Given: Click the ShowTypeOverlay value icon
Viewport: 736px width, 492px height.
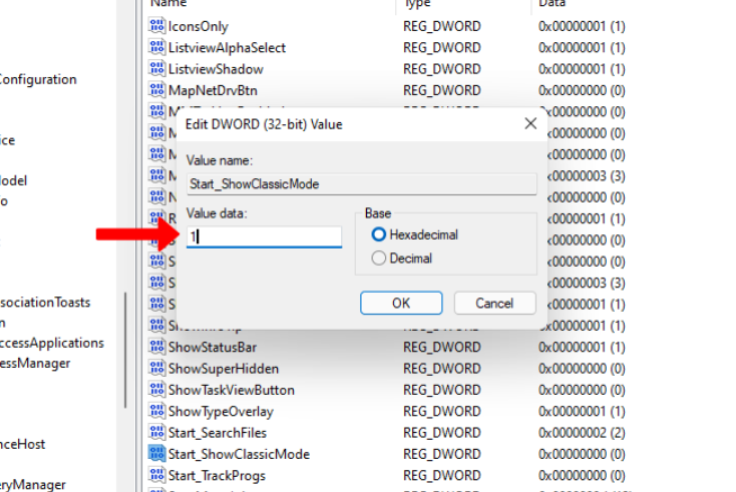Looking at the screenshot, I should click(157, 411).
